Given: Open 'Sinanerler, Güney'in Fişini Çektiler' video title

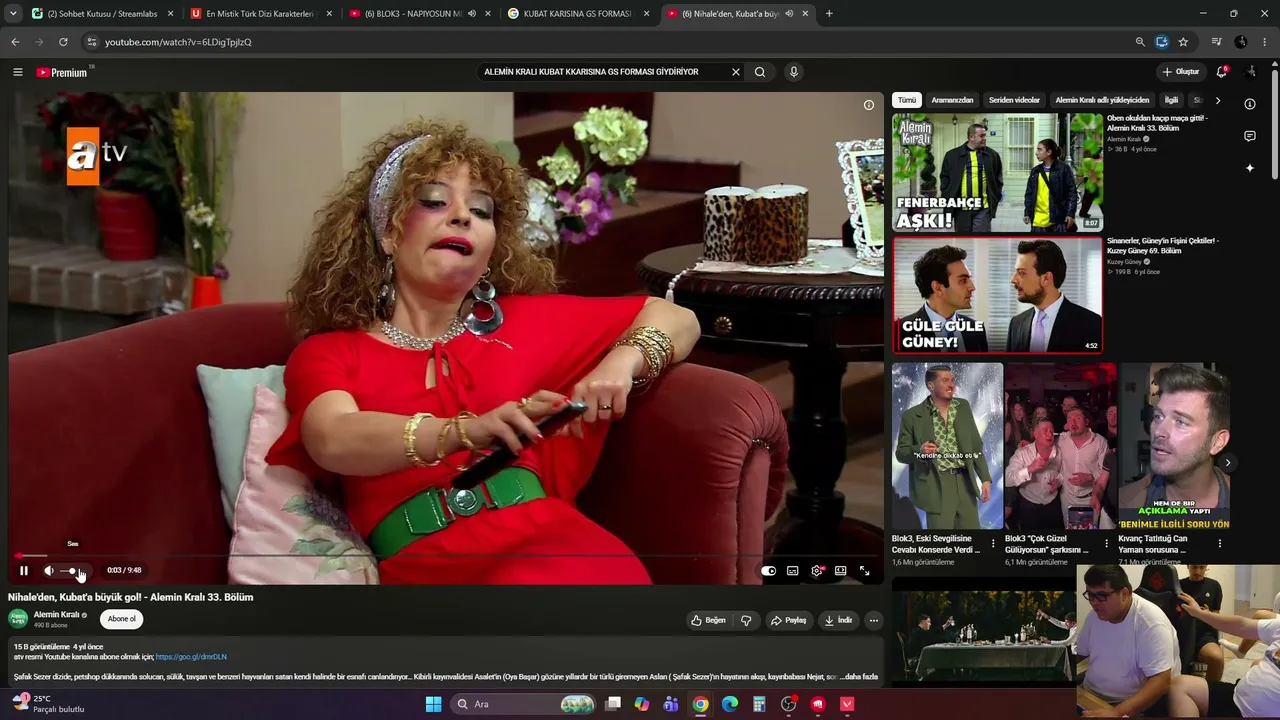Looking at the screenshot, I should pyautogui.click(x=1163, y=245).
